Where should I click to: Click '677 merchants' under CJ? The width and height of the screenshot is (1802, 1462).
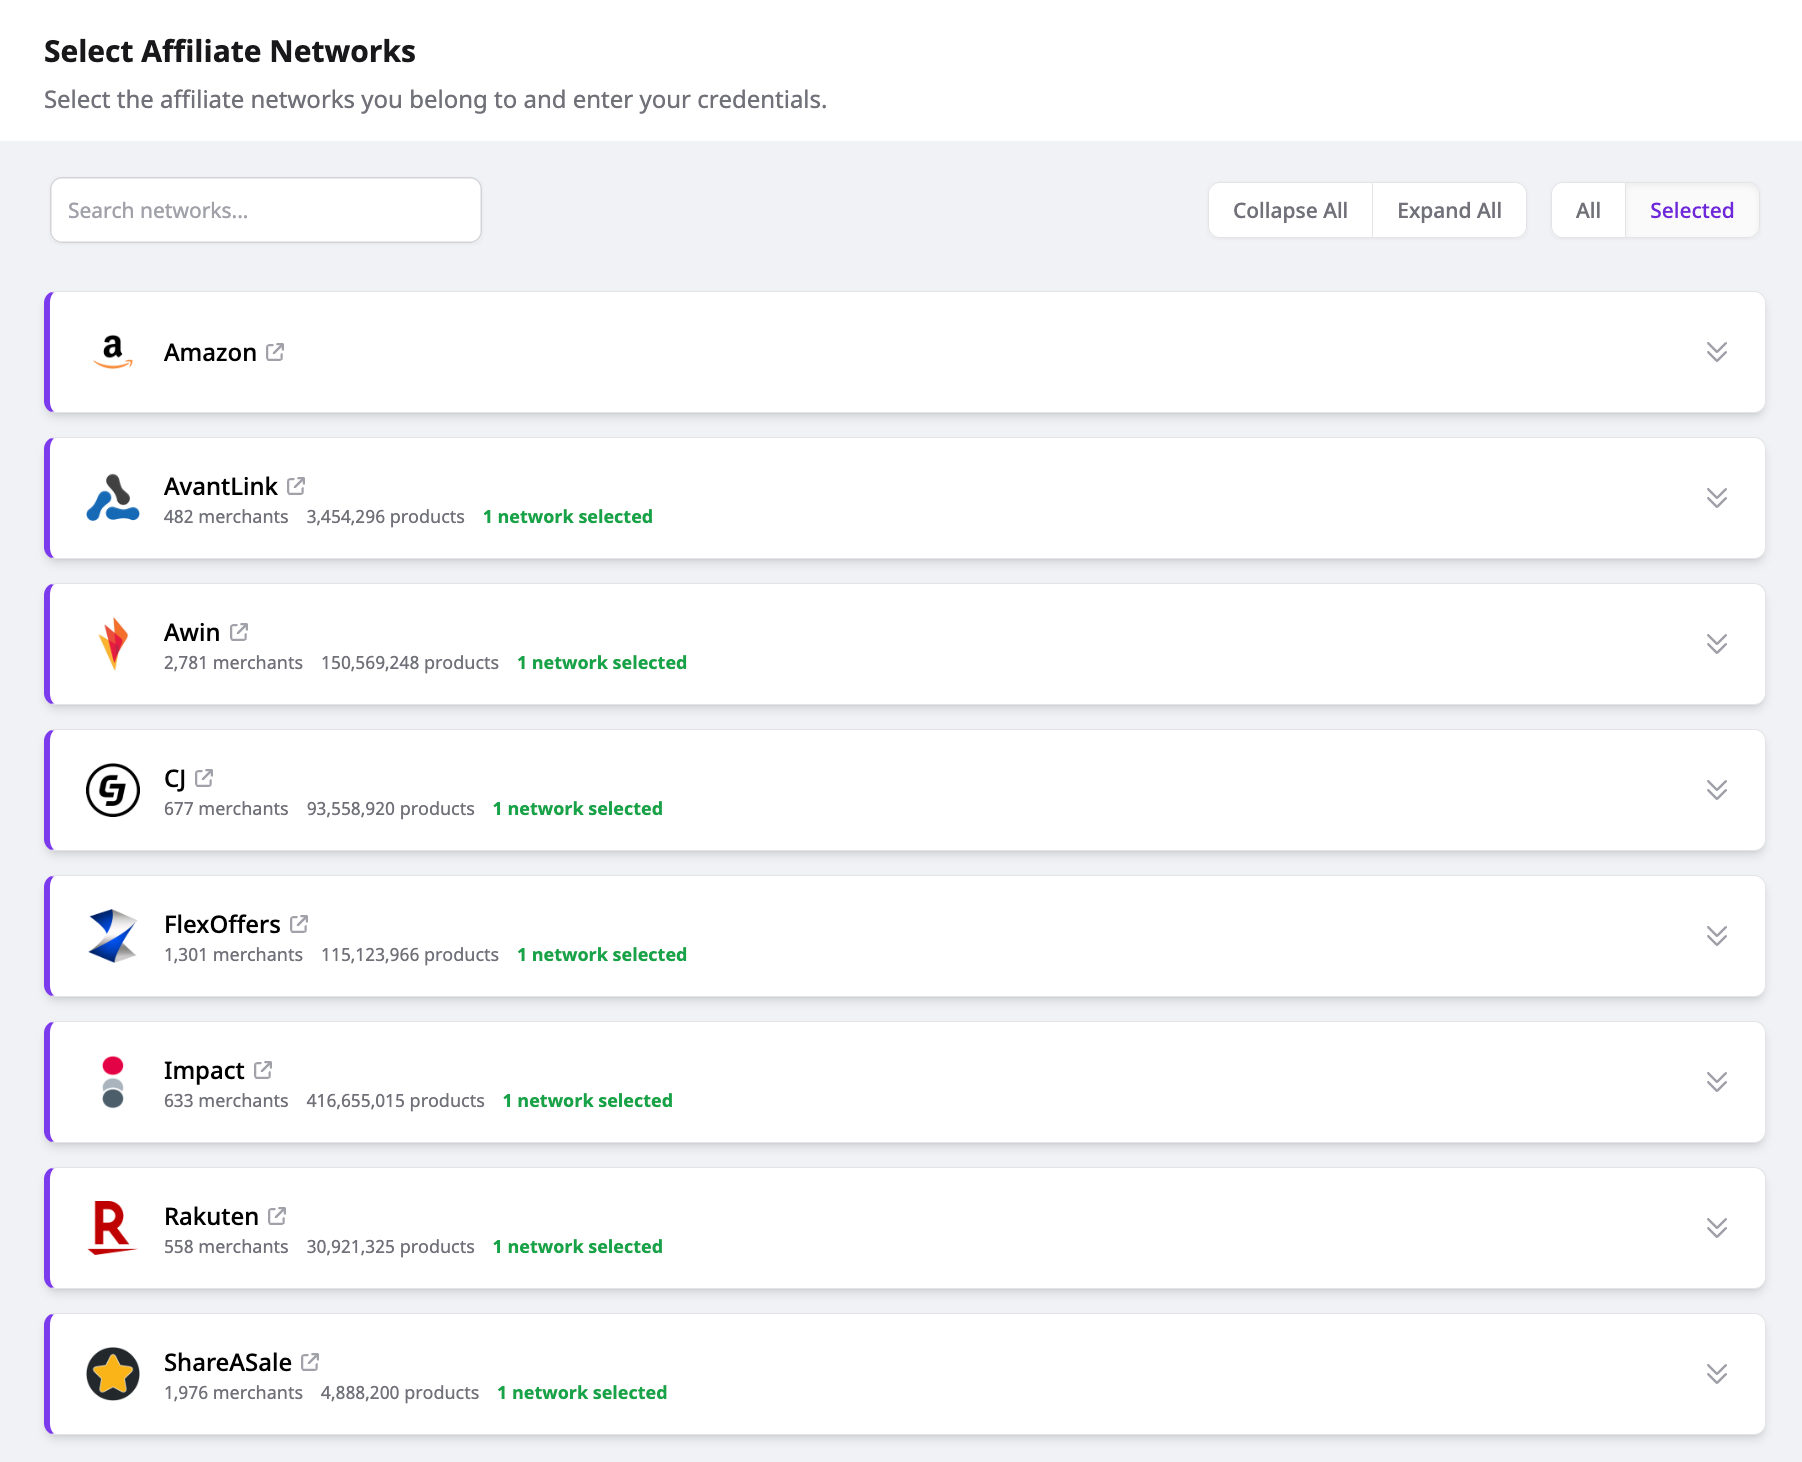226,809
